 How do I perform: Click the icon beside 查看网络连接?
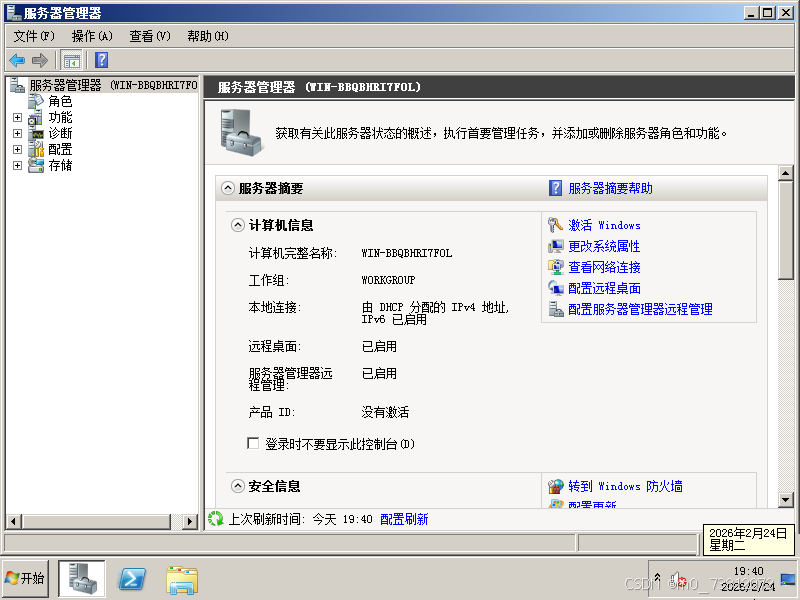[x=555, y=267]
